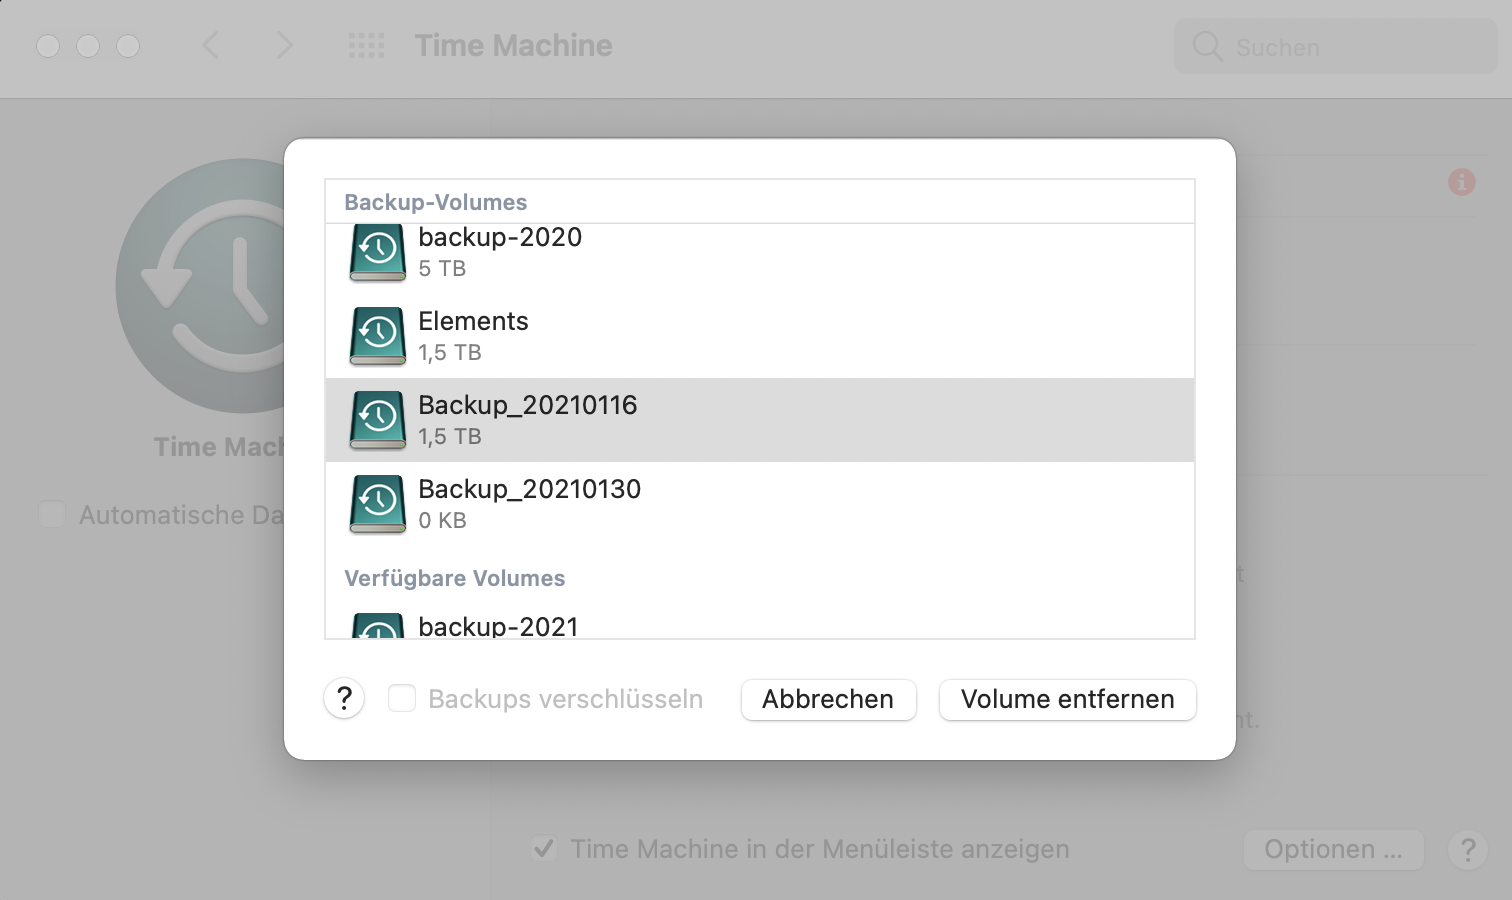Click the backup-2021 drive icon
Viewport: 1512px width, 900px height.
[x=378, y=626]
